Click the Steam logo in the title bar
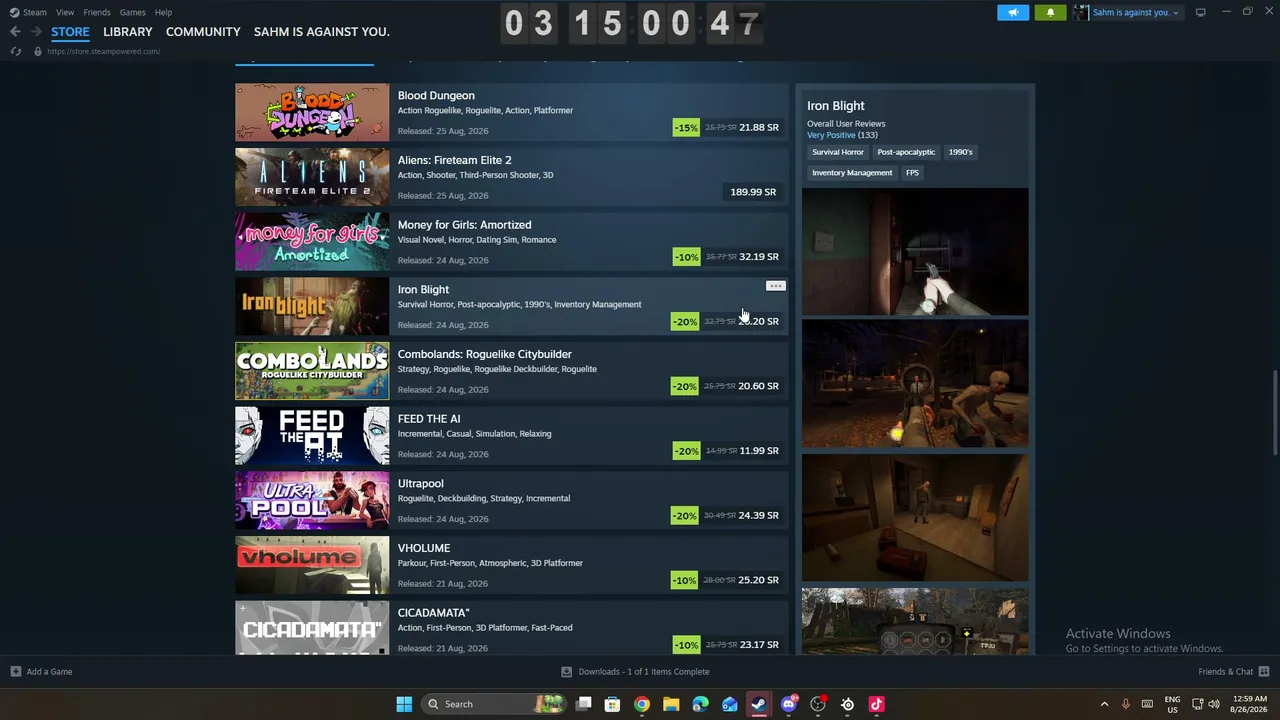The width and height of the screenshot is (1280, 720). (x=14, y=12)
